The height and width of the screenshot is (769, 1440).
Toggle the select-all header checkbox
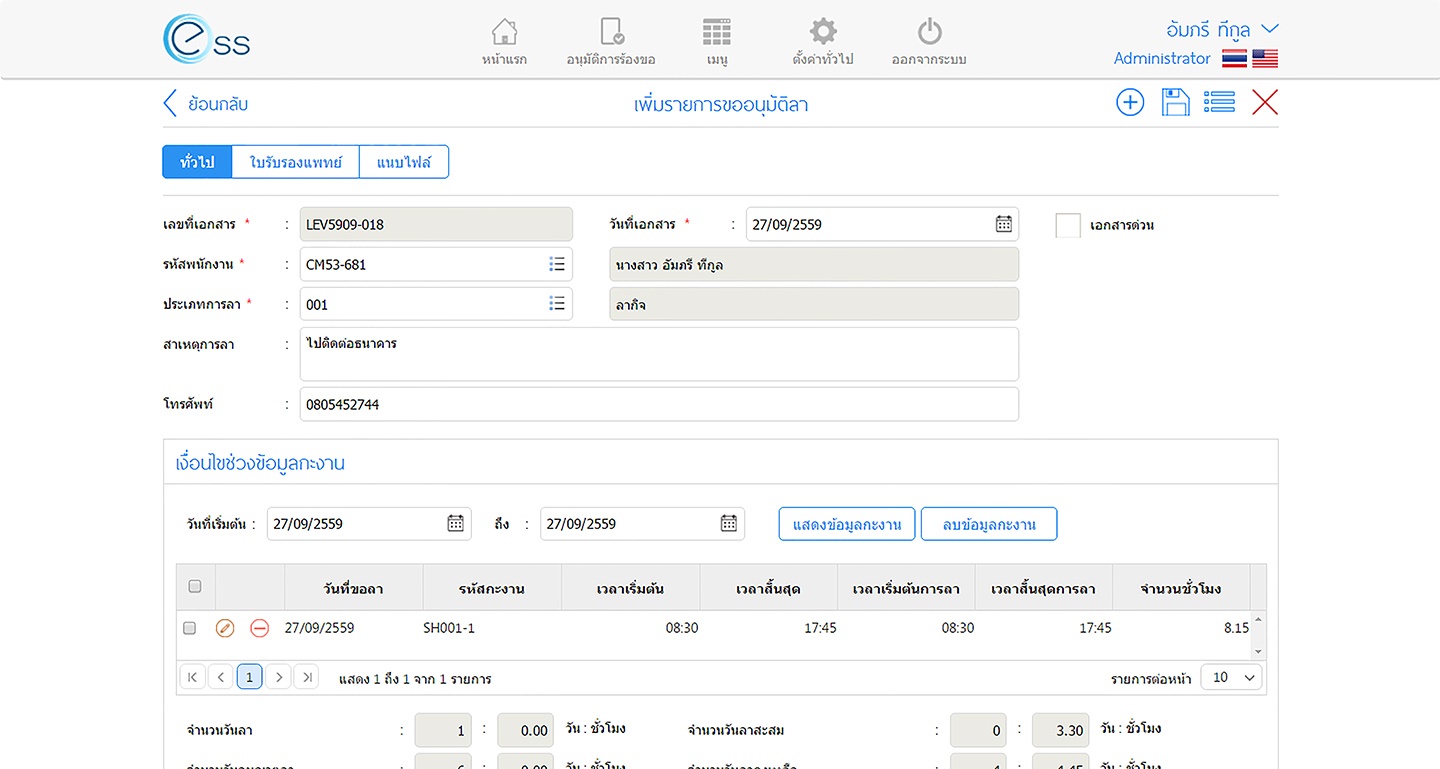pyautogui.click(x=195, y=587)
